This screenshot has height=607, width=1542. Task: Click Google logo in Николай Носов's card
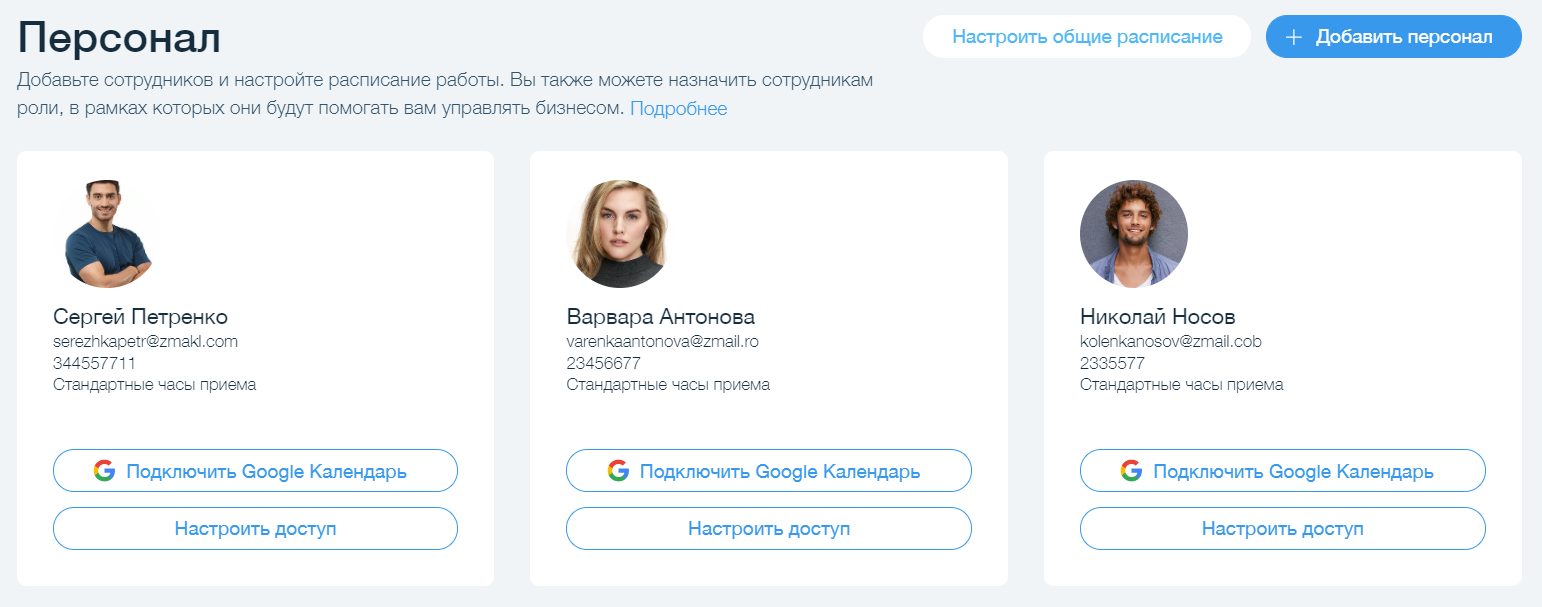tap(1131, 471)
